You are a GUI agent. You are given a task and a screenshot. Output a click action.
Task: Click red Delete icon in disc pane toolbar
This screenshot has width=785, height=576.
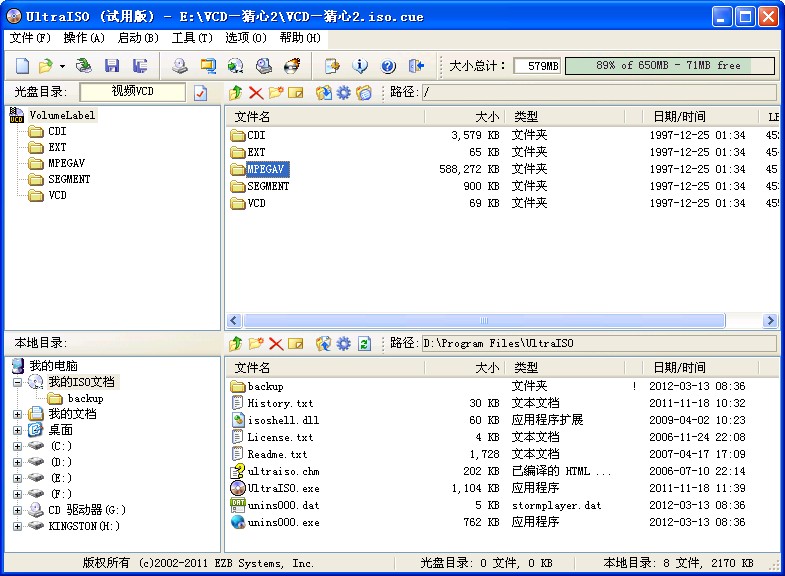click(x=256, y=93)
